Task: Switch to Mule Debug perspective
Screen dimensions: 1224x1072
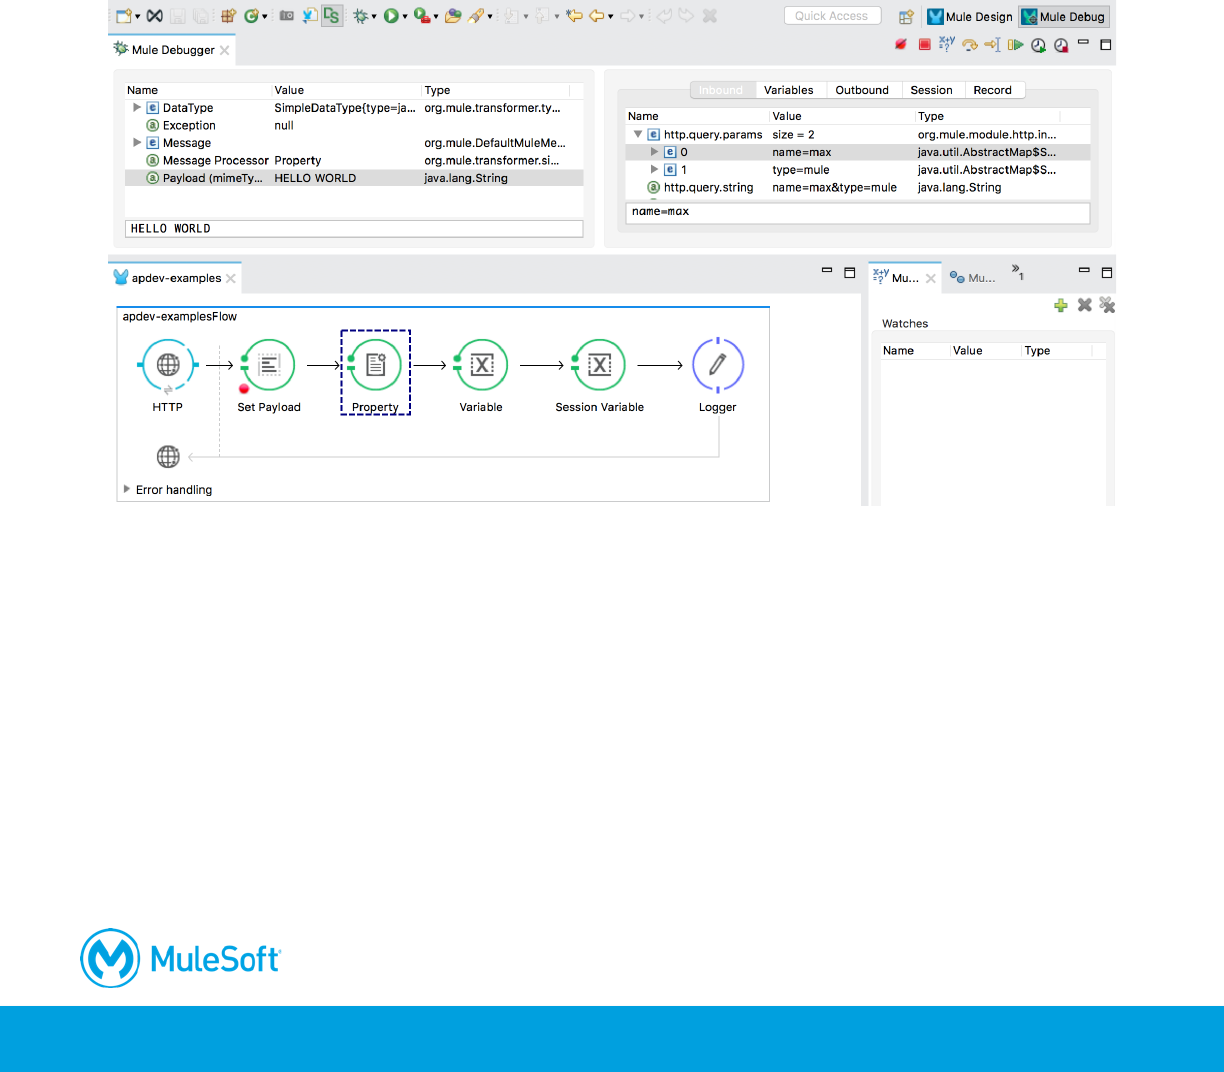Action: click(1064, 17)
